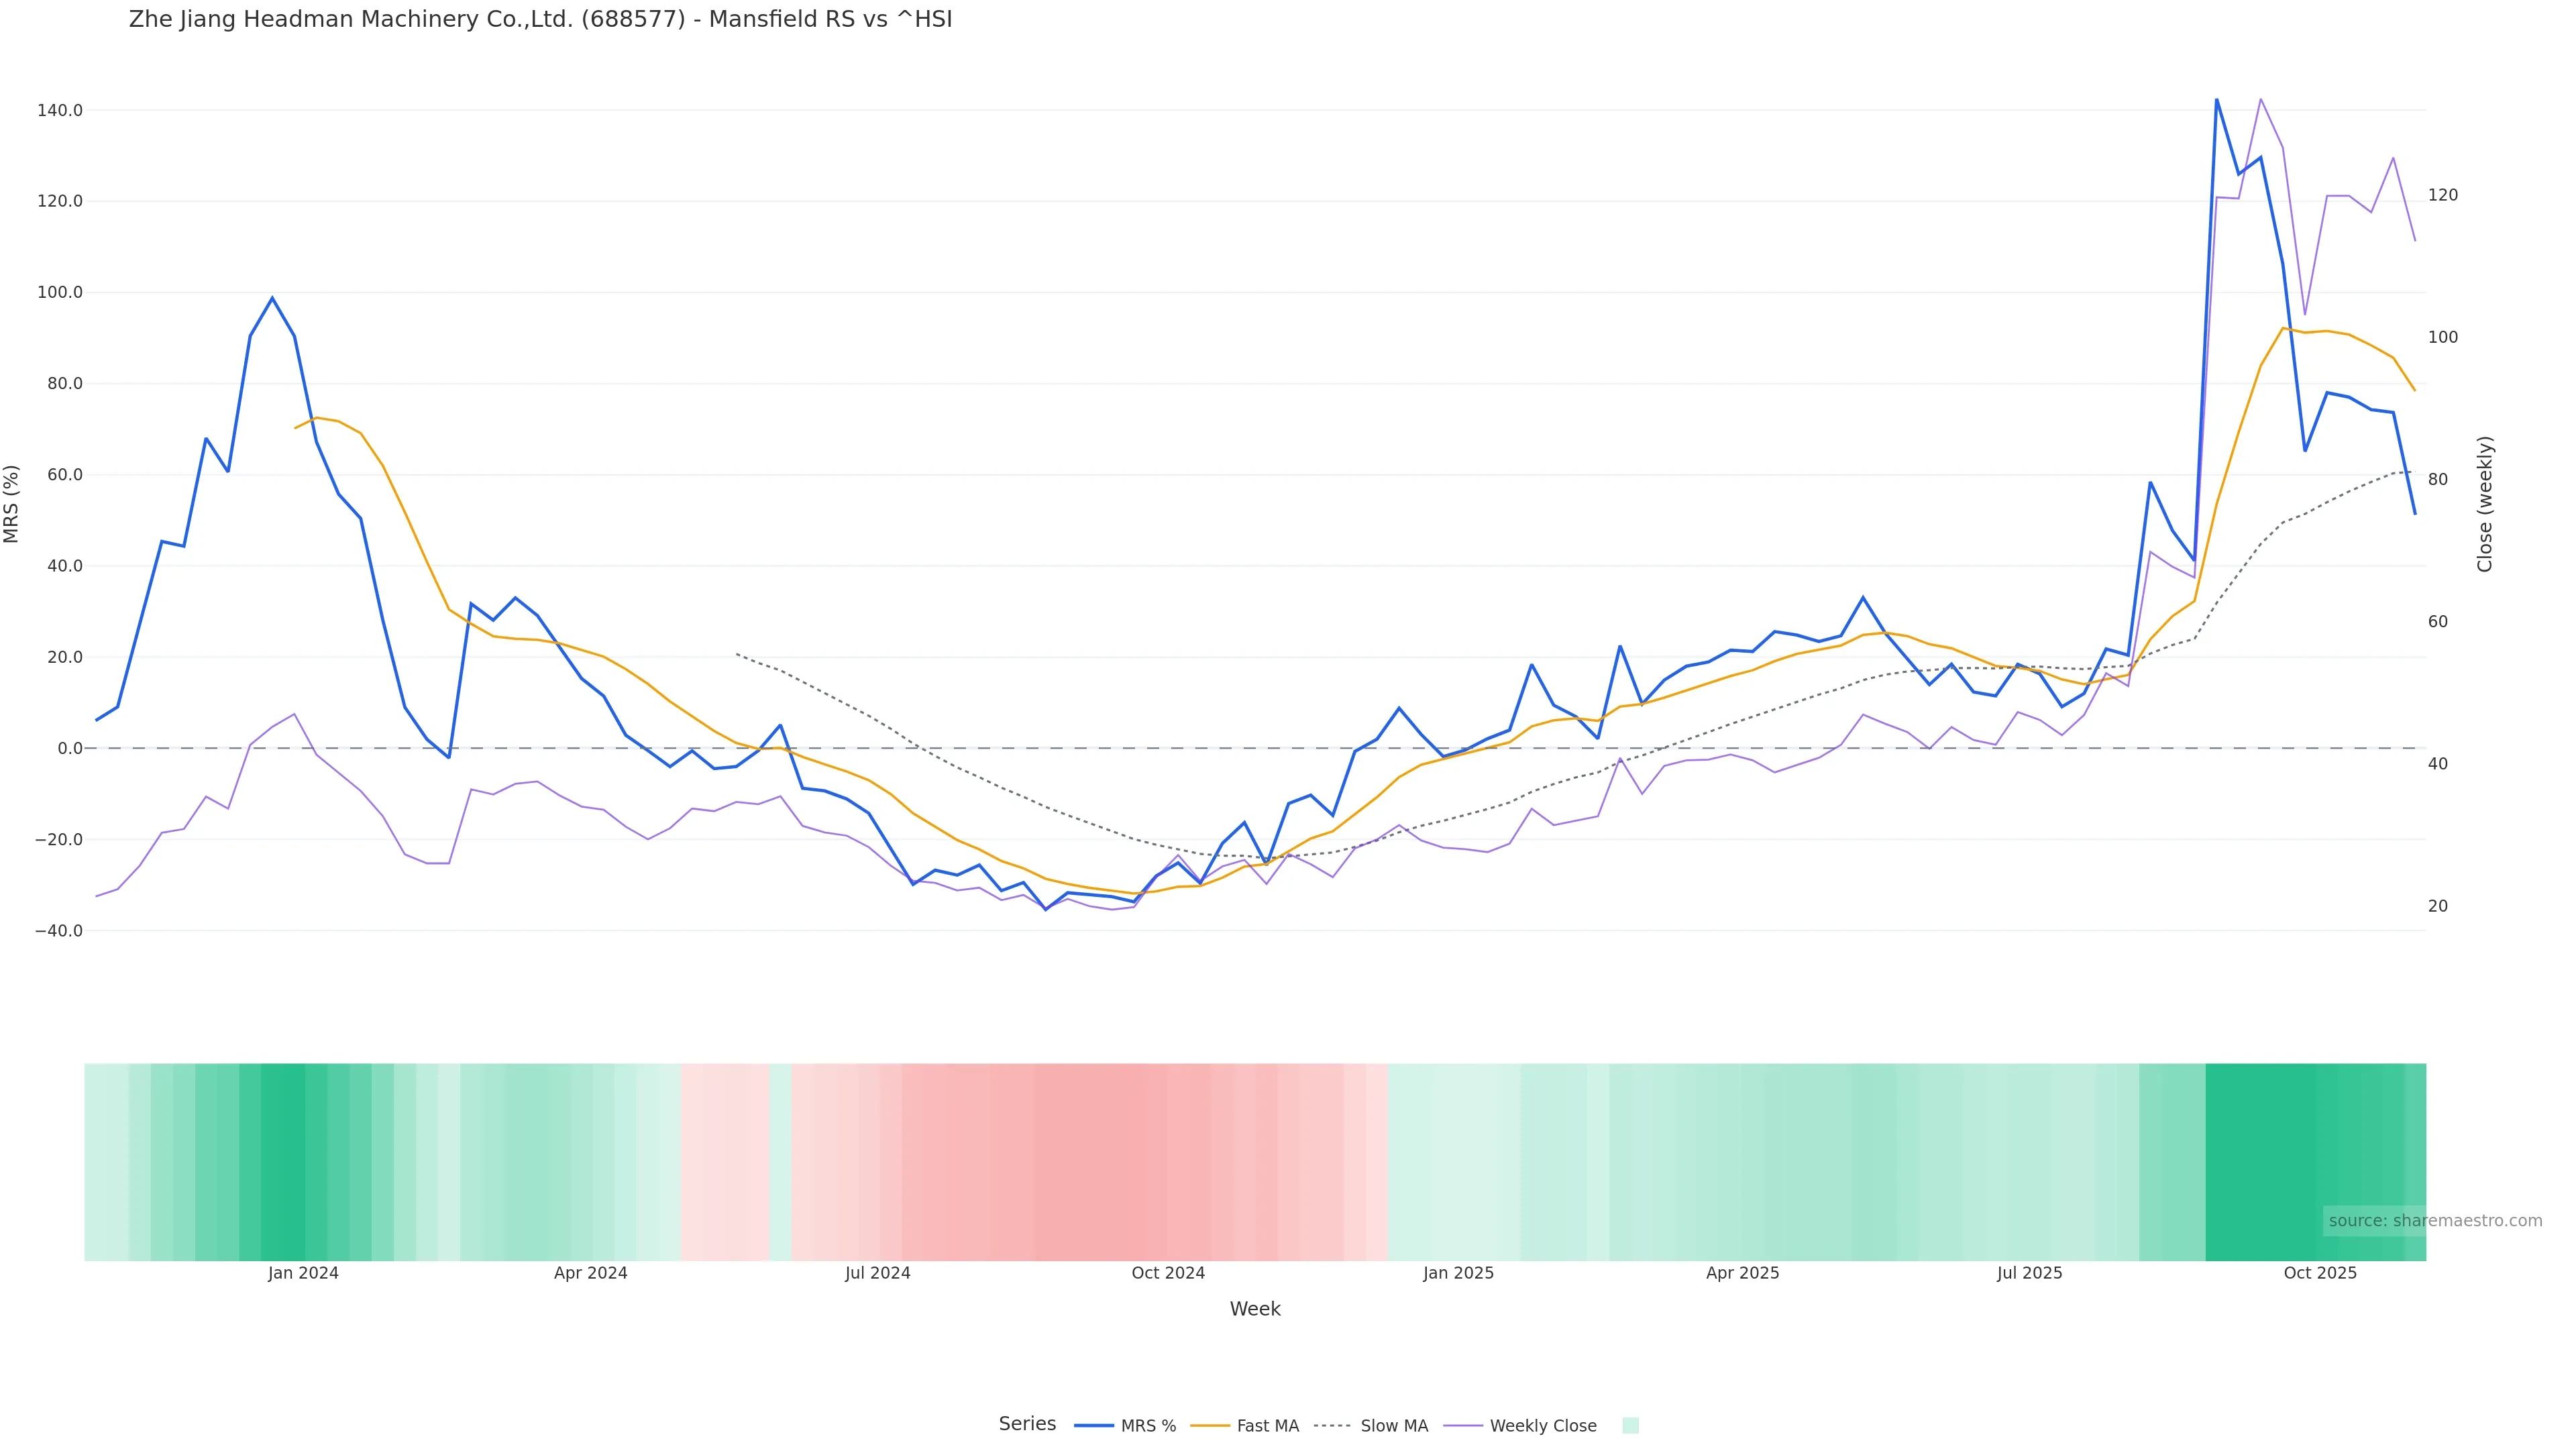Click the pale green legend swatch

[x=1630, y=1426]
